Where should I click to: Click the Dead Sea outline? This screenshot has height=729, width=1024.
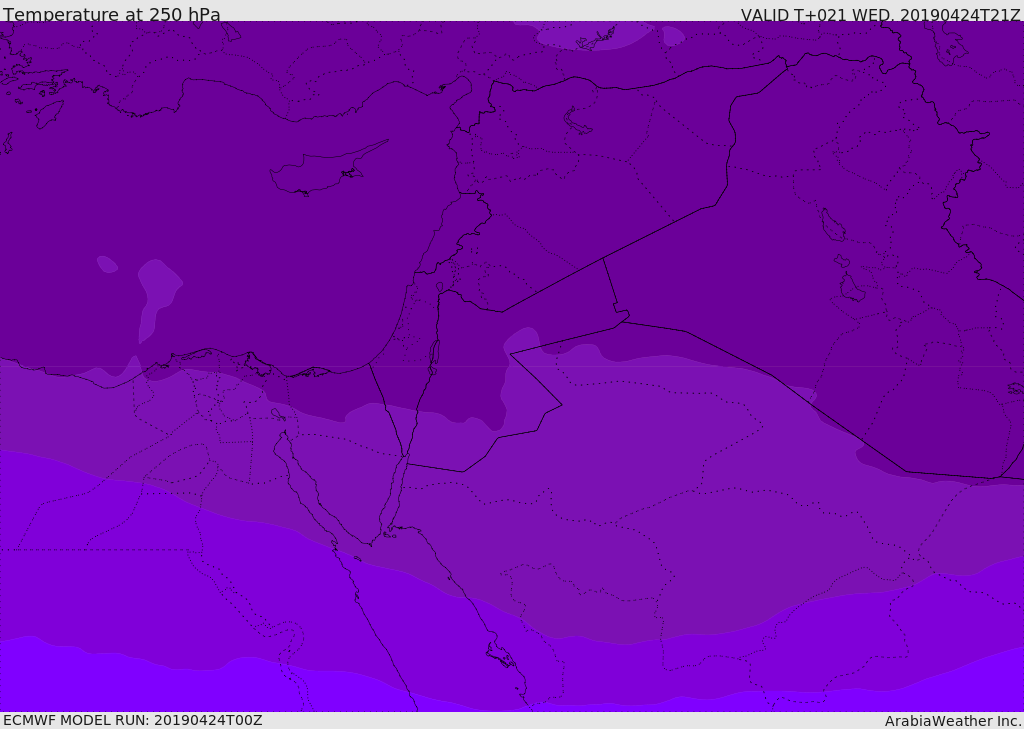434,357
